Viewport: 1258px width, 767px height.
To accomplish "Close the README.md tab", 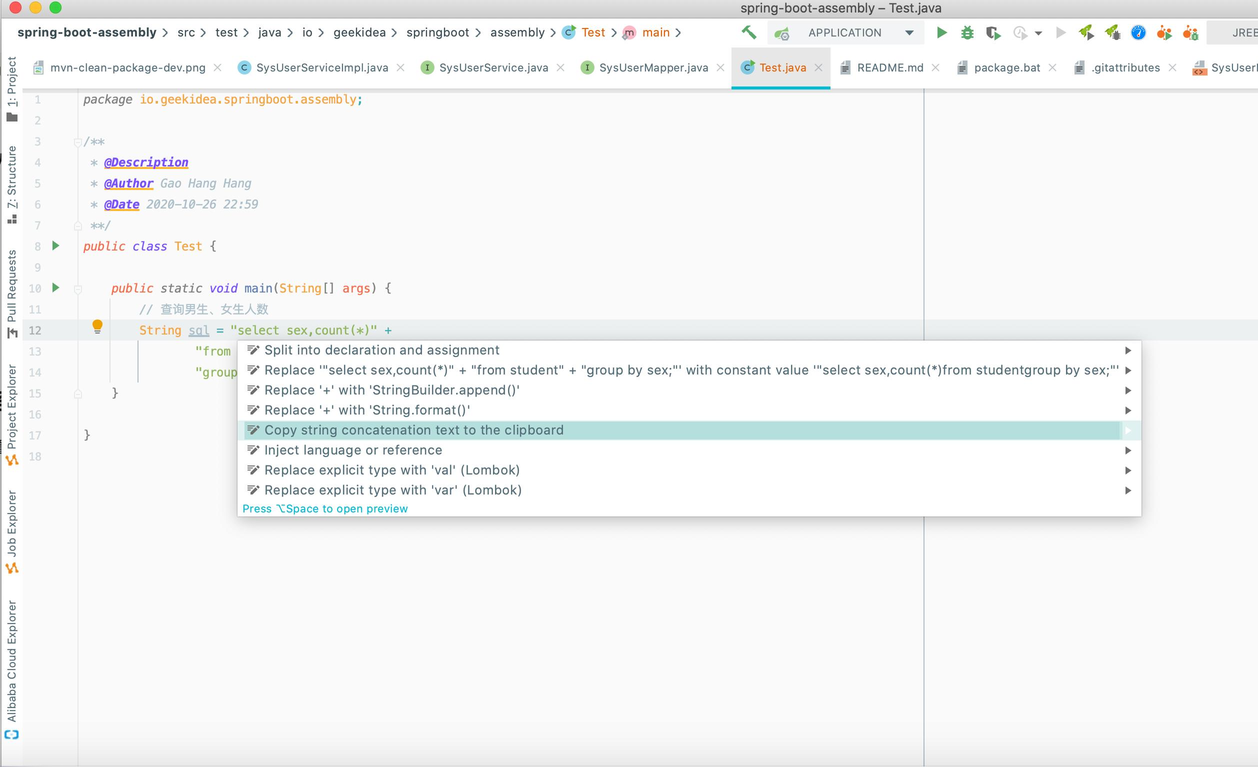I will tap(935, 68).
